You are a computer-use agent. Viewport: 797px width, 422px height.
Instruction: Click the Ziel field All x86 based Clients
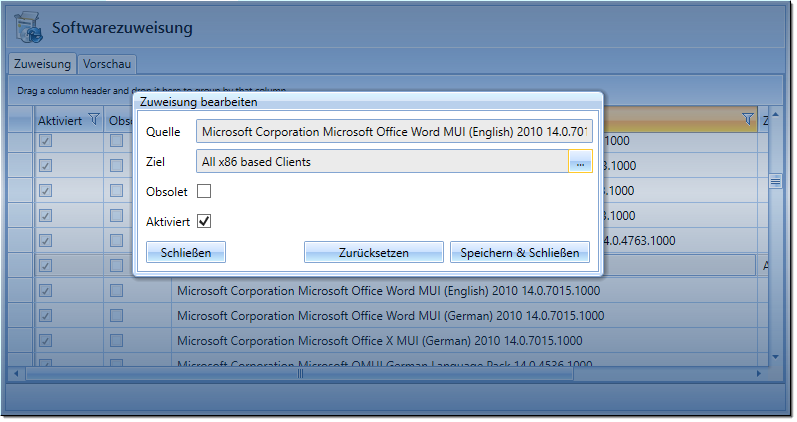(x=382, y=162)
